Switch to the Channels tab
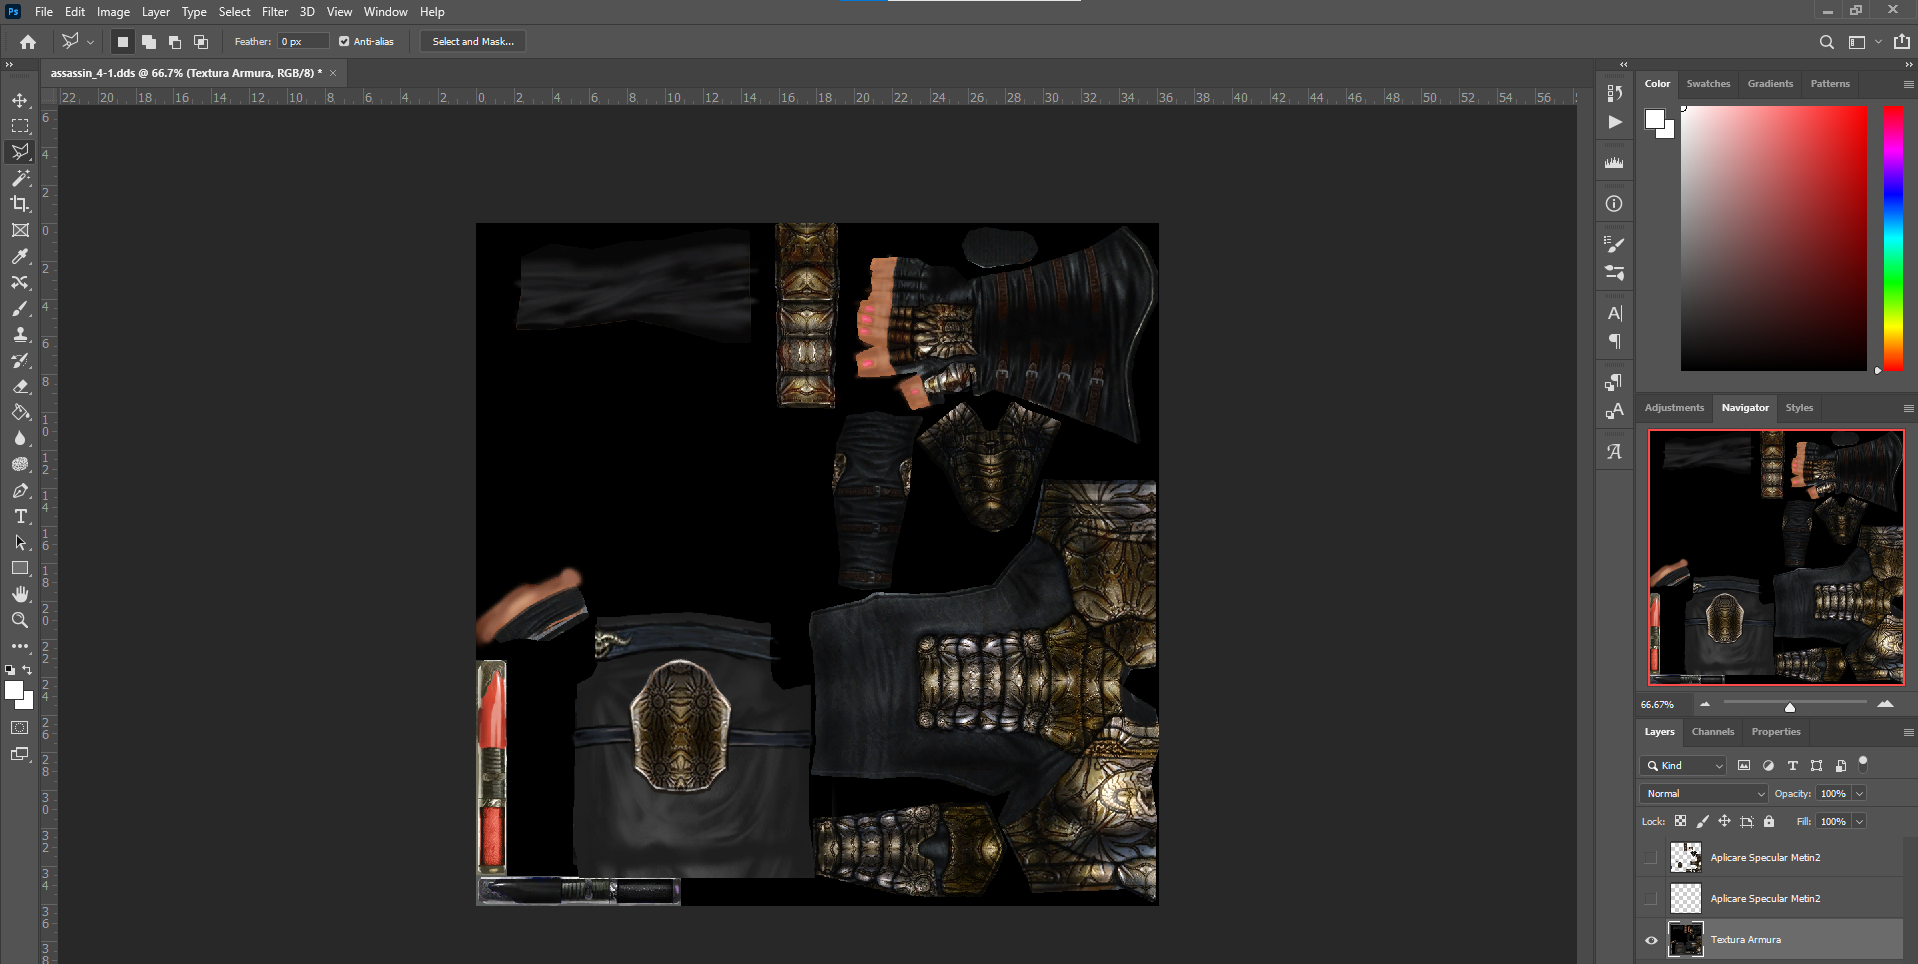This screenshot has height=964, width=1918. click(x=1713, y=732)
